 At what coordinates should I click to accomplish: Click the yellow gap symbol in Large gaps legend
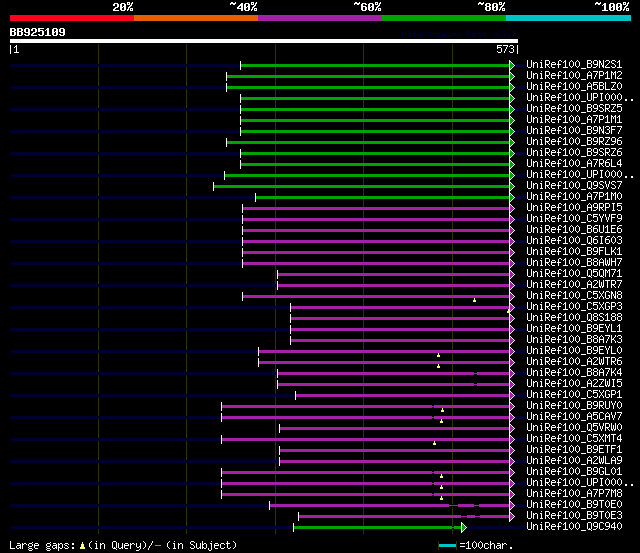(82, 546)
